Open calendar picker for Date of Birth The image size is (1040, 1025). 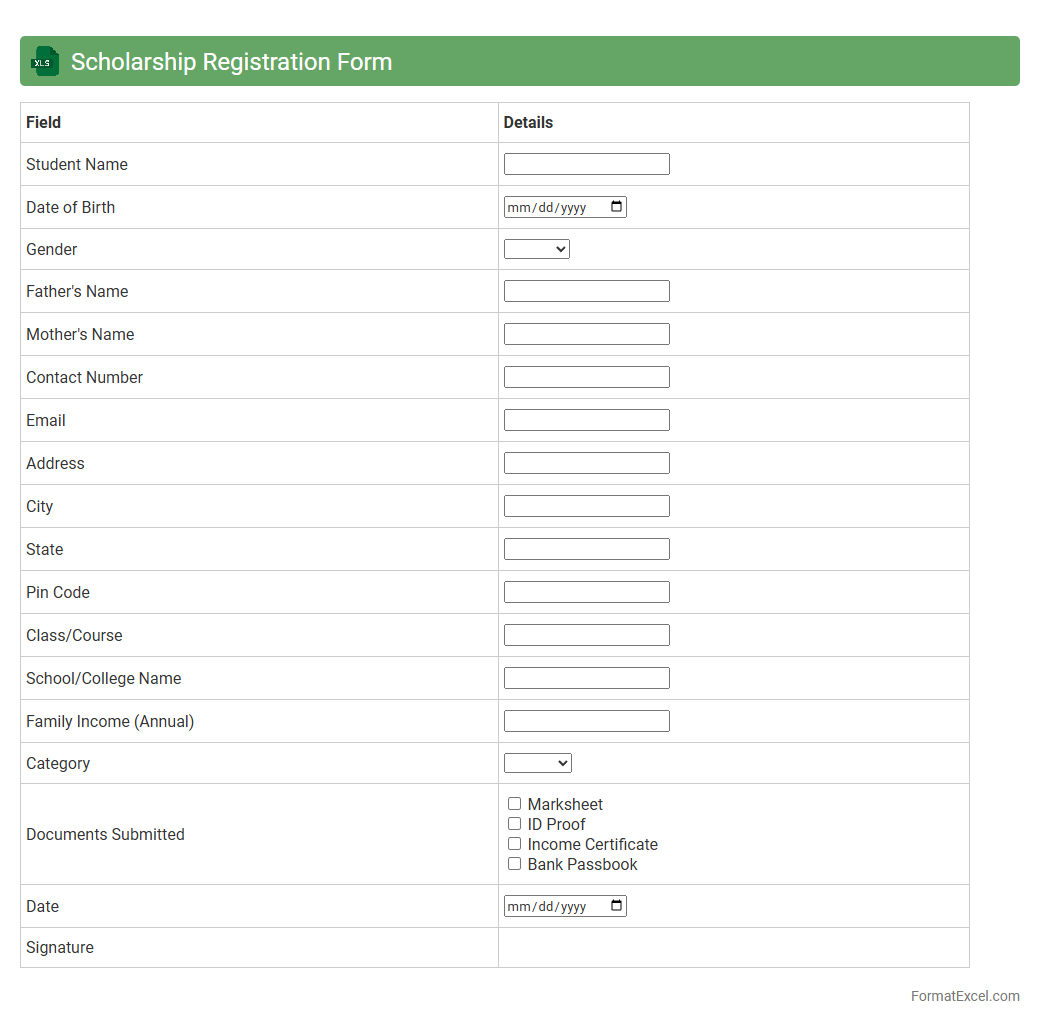pos(617,207)
